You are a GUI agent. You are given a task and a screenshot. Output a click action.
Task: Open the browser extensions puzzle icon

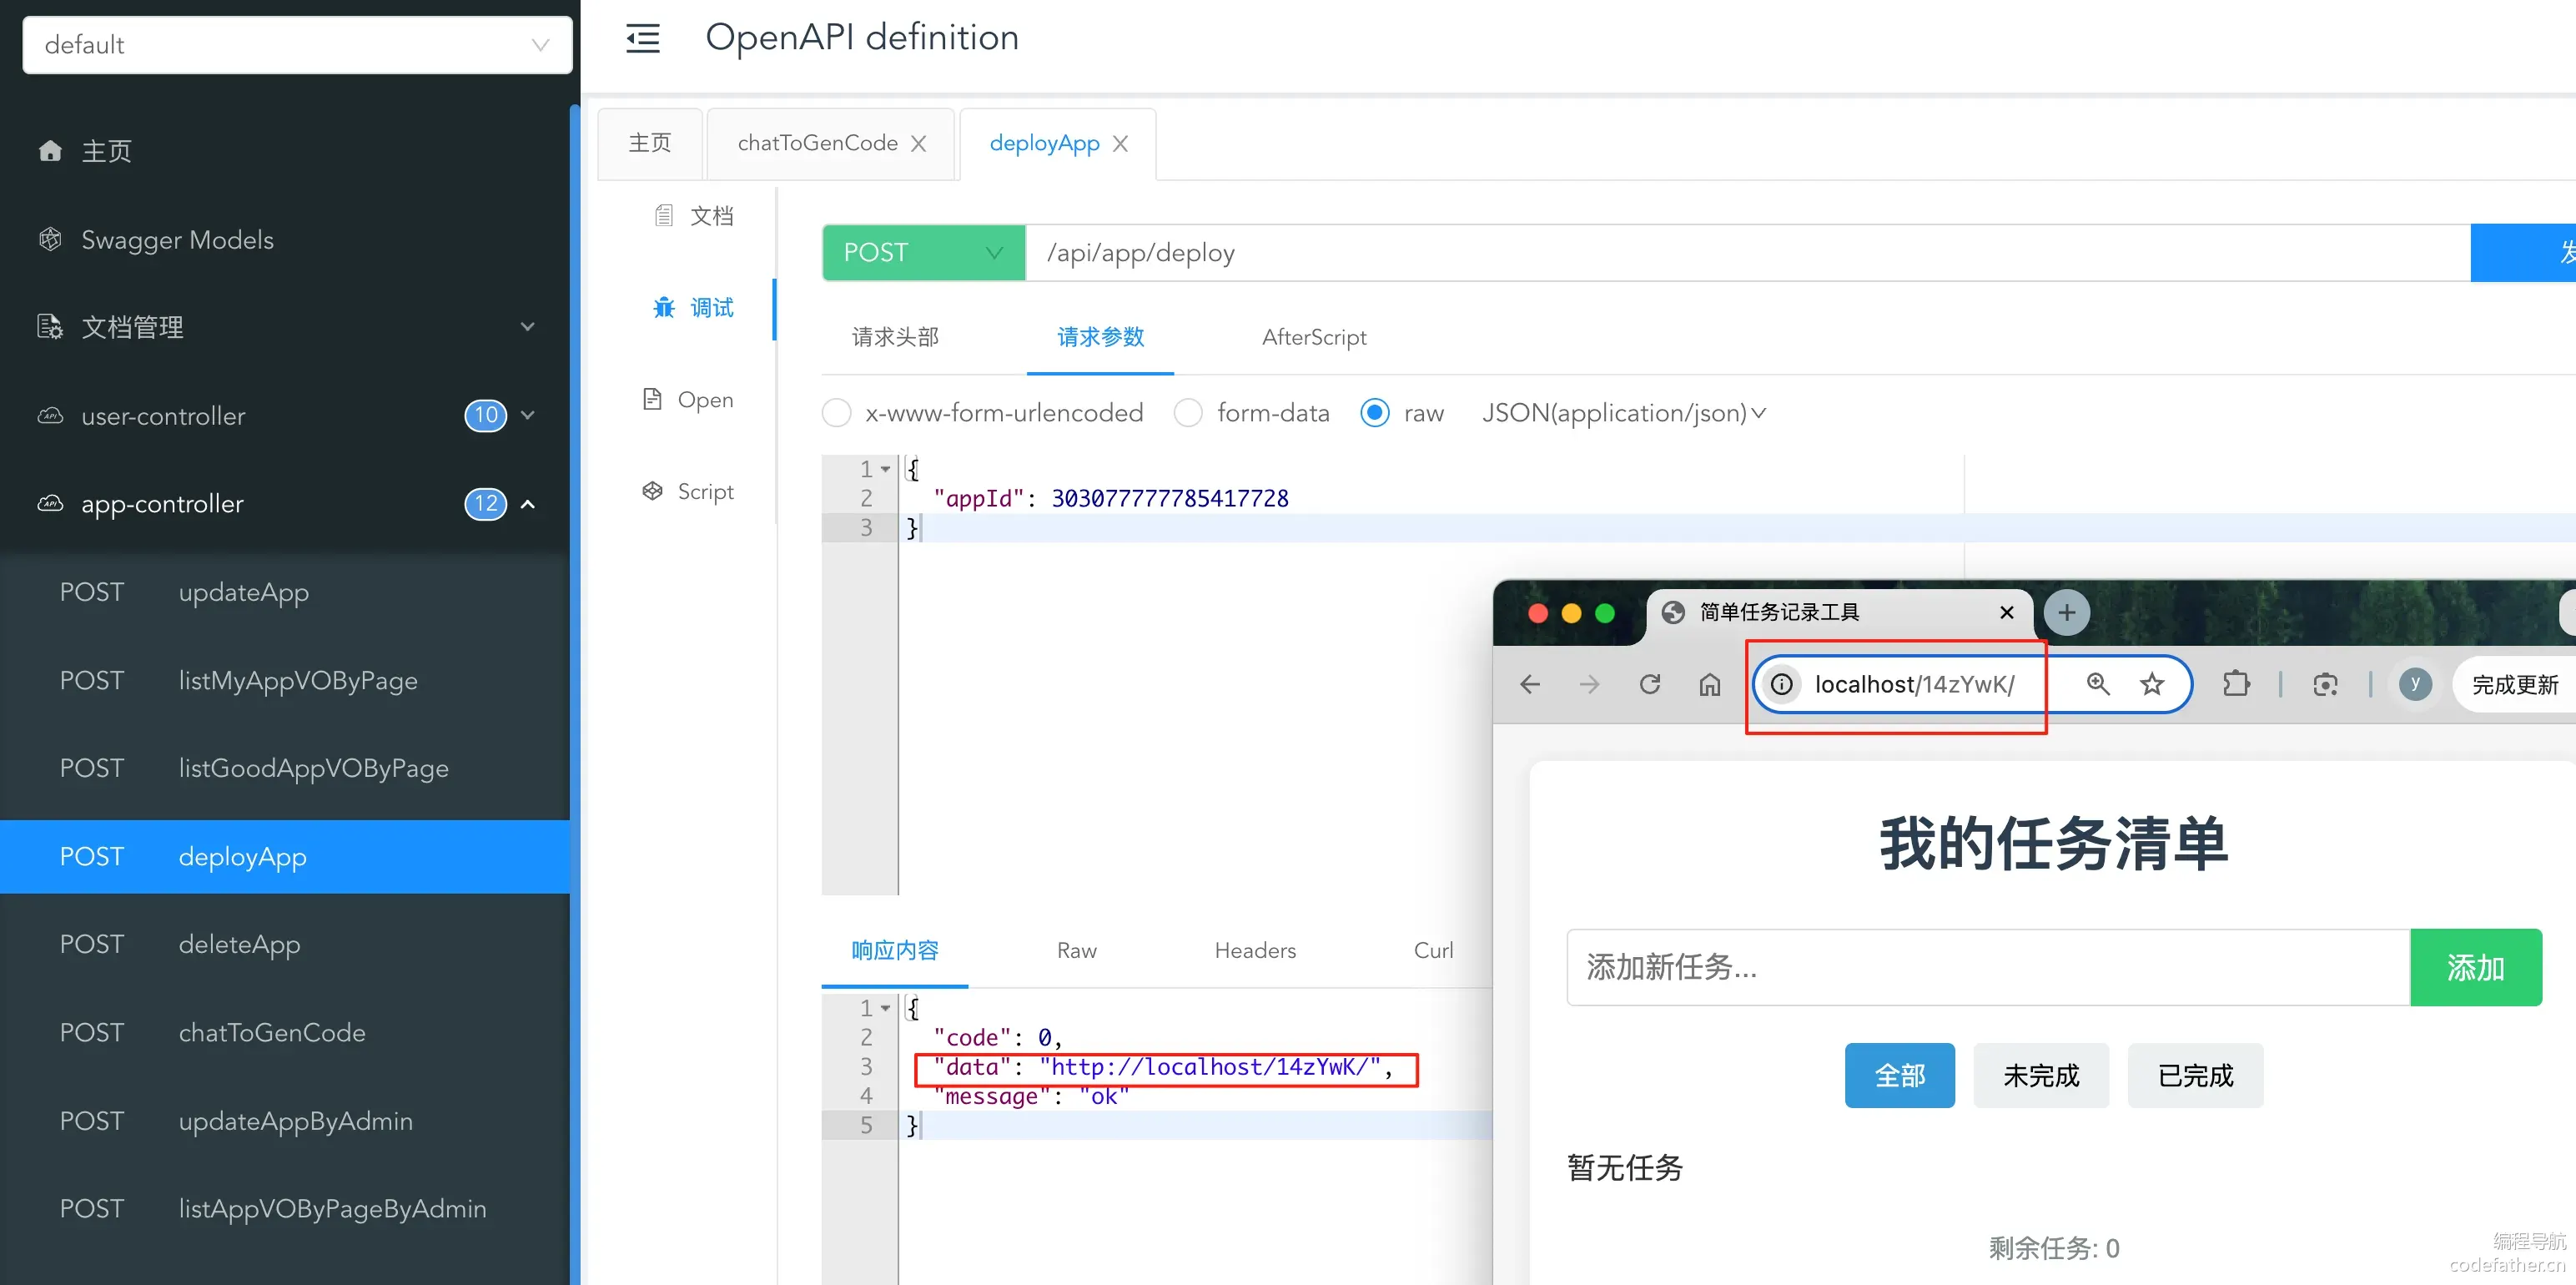pyautogui.click(x=2236, y=684)
